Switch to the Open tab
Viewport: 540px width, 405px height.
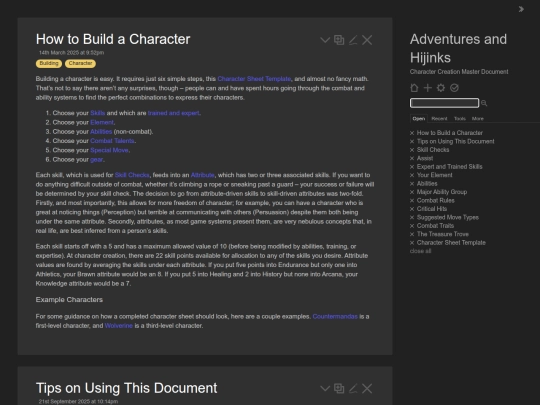419,118
